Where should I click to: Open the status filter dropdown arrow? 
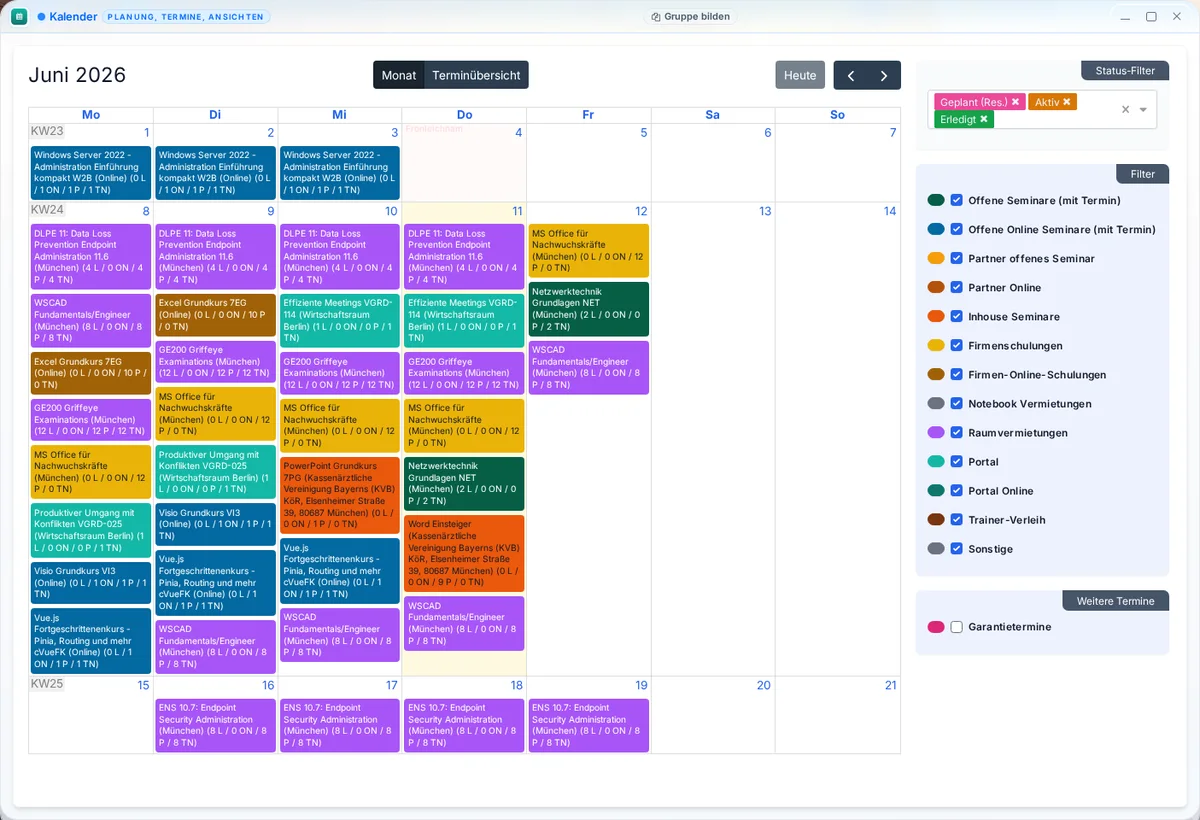(x=1143, y=110)
